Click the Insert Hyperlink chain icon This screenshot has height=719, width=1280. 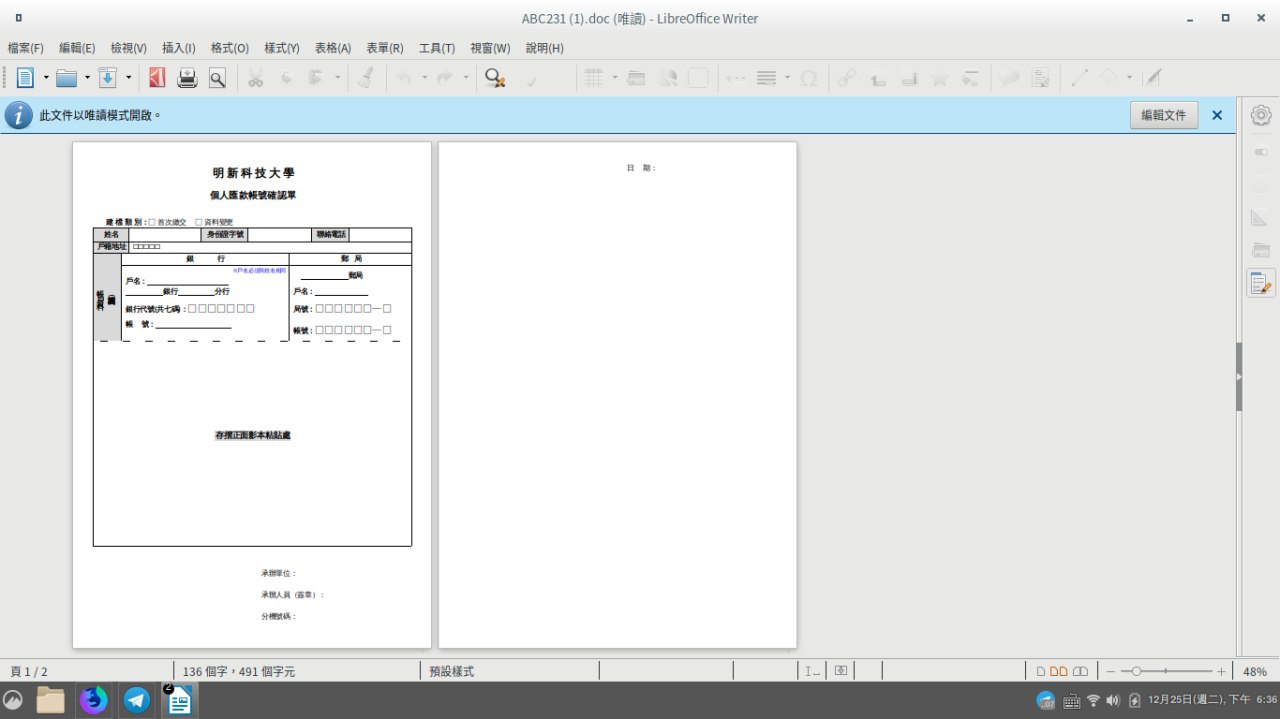(847, 78)
